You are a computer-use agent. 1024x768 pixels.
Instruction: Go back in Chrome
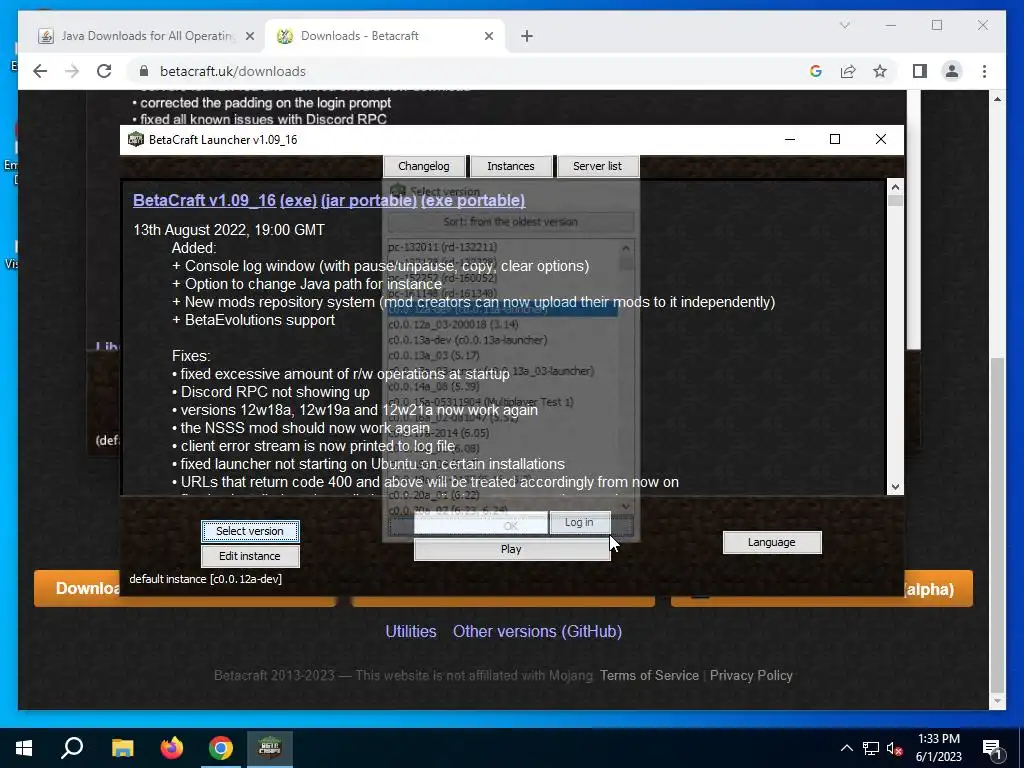(40, 71)
